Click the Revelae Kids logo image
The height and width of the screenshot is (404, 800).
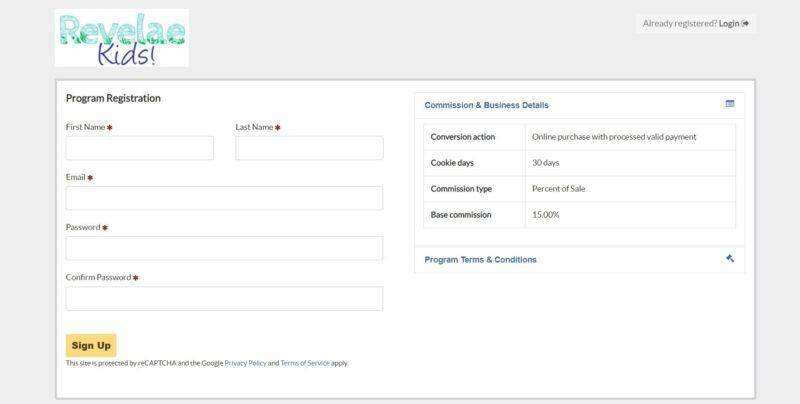pos(121,38)
